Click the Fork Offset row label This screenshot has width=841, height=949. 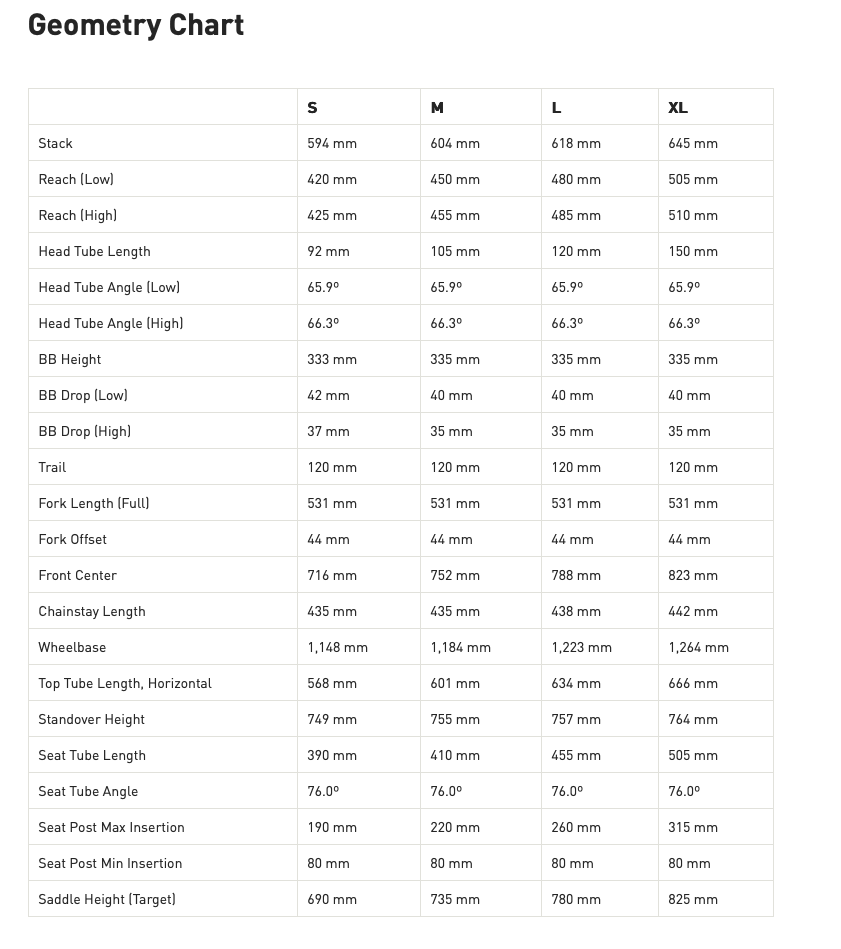point(73,540)
